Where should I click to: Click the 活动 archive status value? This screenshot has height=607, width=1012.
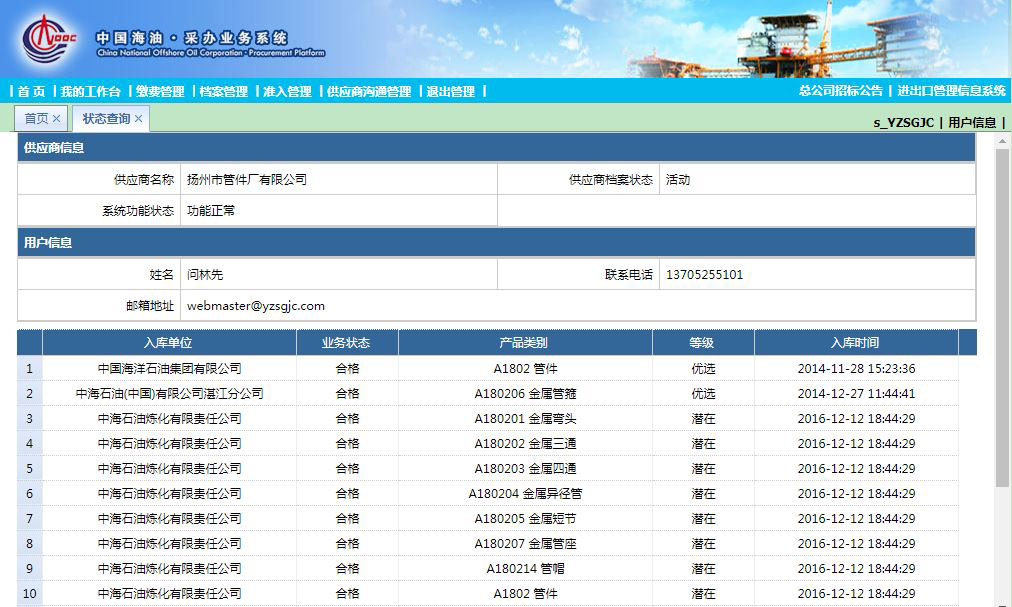coord(678,180)
